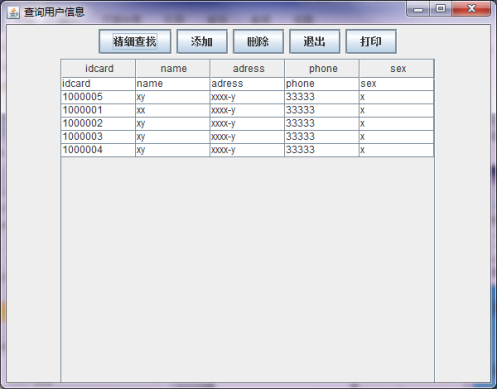Minimize the 查询用户信息 window

coord(418,9)
